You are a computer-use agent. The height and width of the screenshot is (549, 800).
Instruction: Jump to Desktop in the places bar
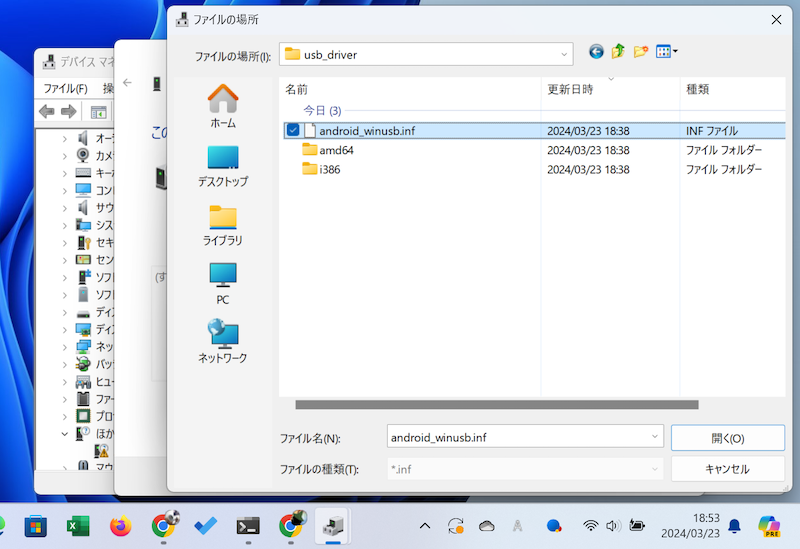(223, 165)
